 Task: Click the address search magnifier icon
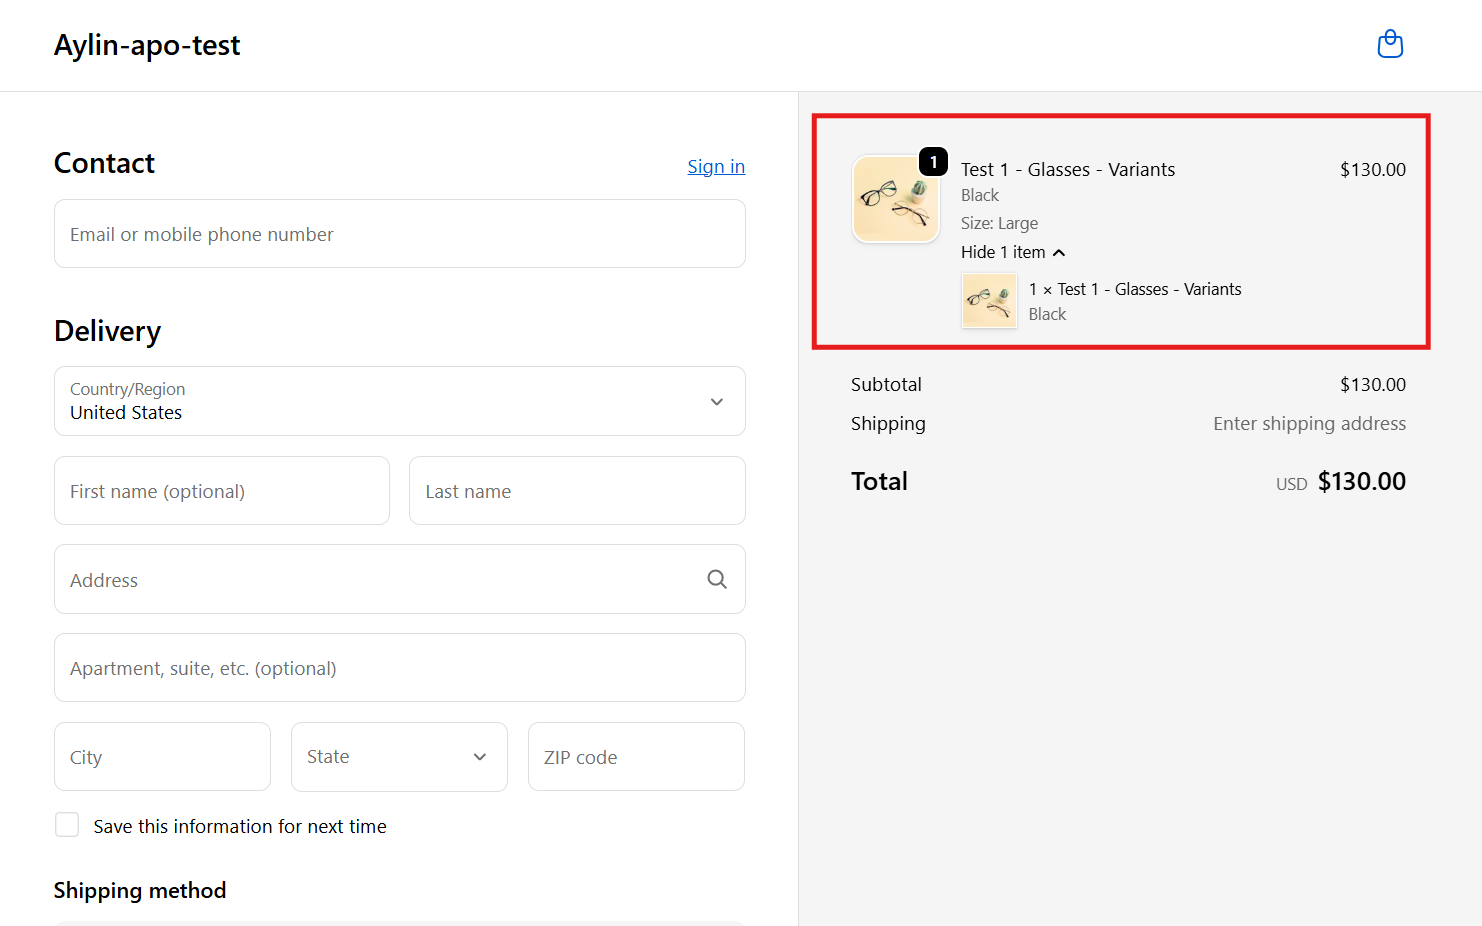point(717,579)
